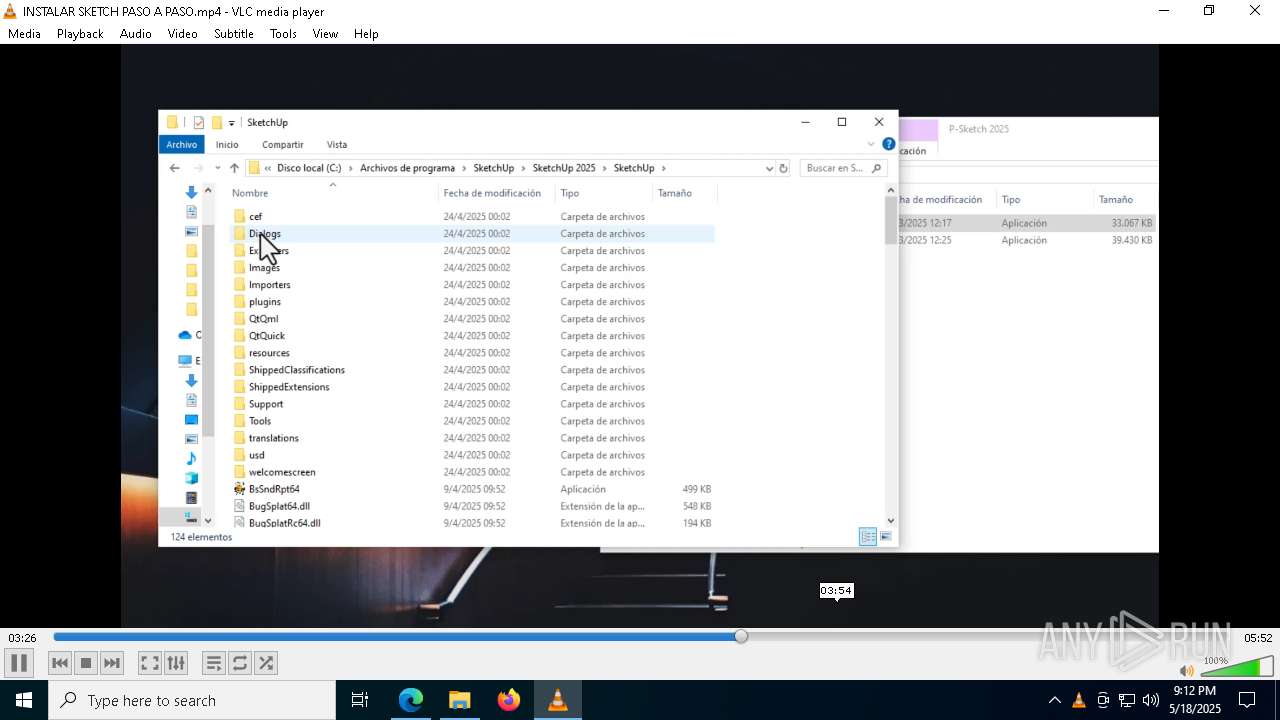The width and height of the screenshot is (1280, 720).
Task: Open the Video menu
Action: tap(182, 33)
